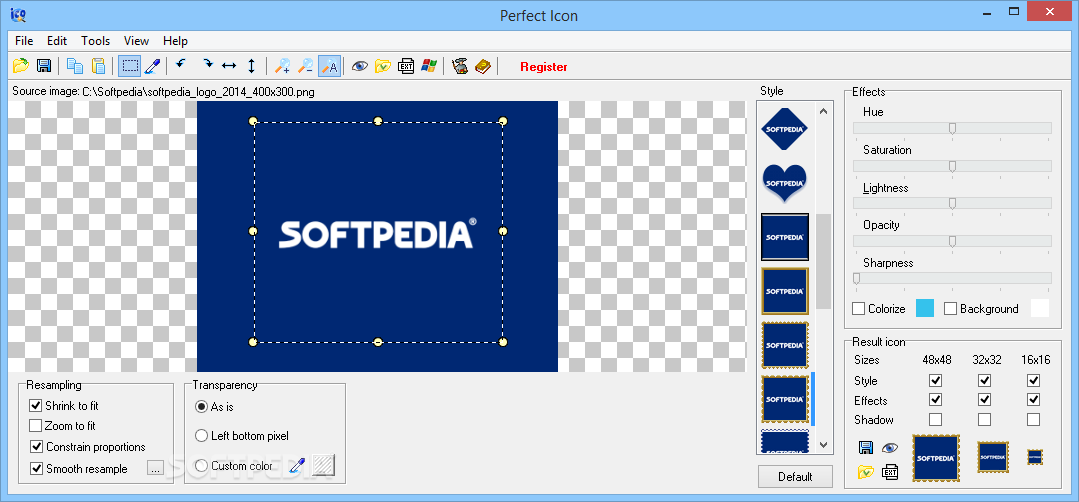Screen dimensions: 1079x502
Task: Click the EXT icon in Result icon panel
Action: (890, 472)
